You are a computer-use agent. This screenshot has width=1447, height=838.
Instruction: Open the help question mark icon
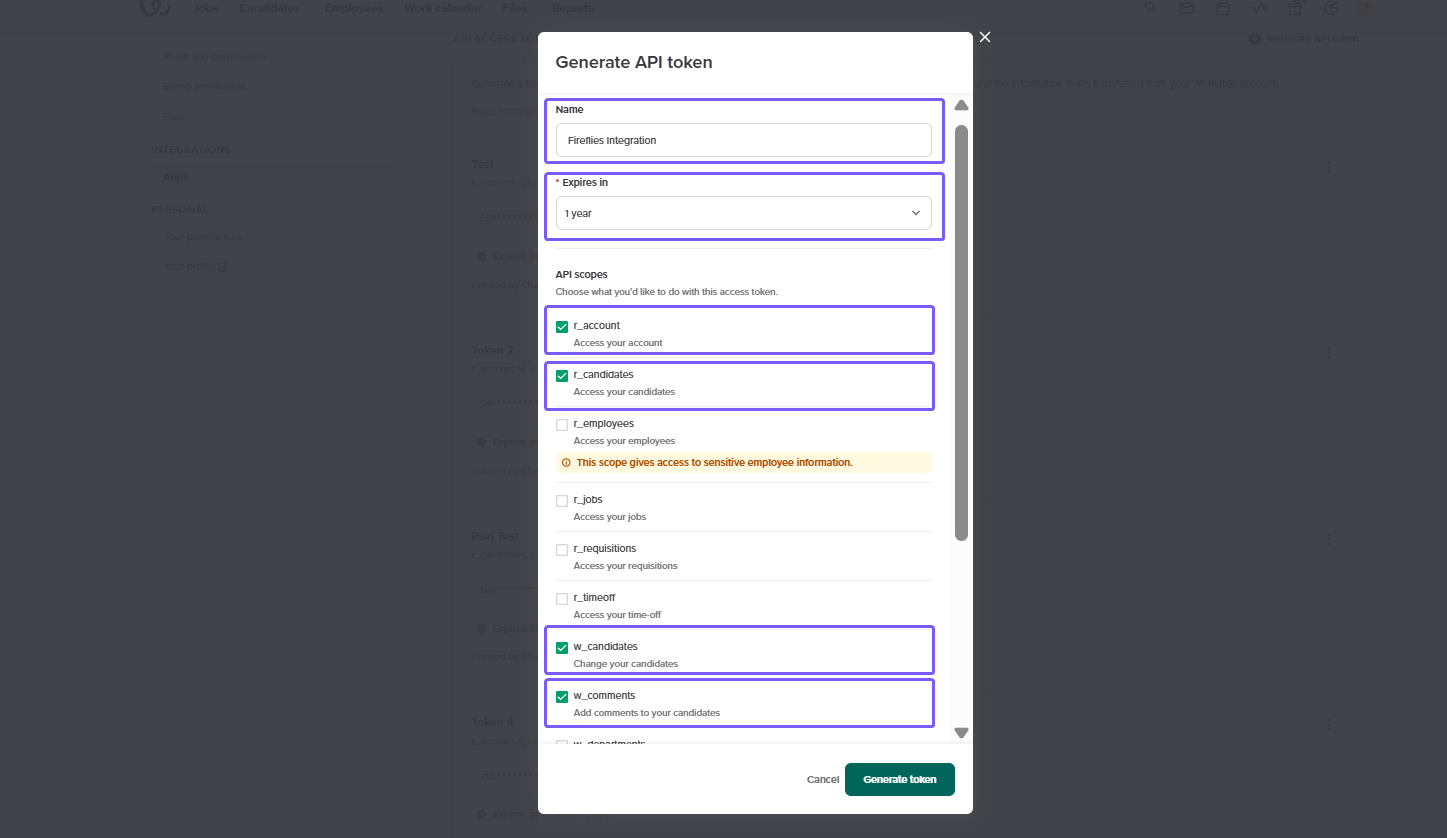click(x=1331, y=8)
